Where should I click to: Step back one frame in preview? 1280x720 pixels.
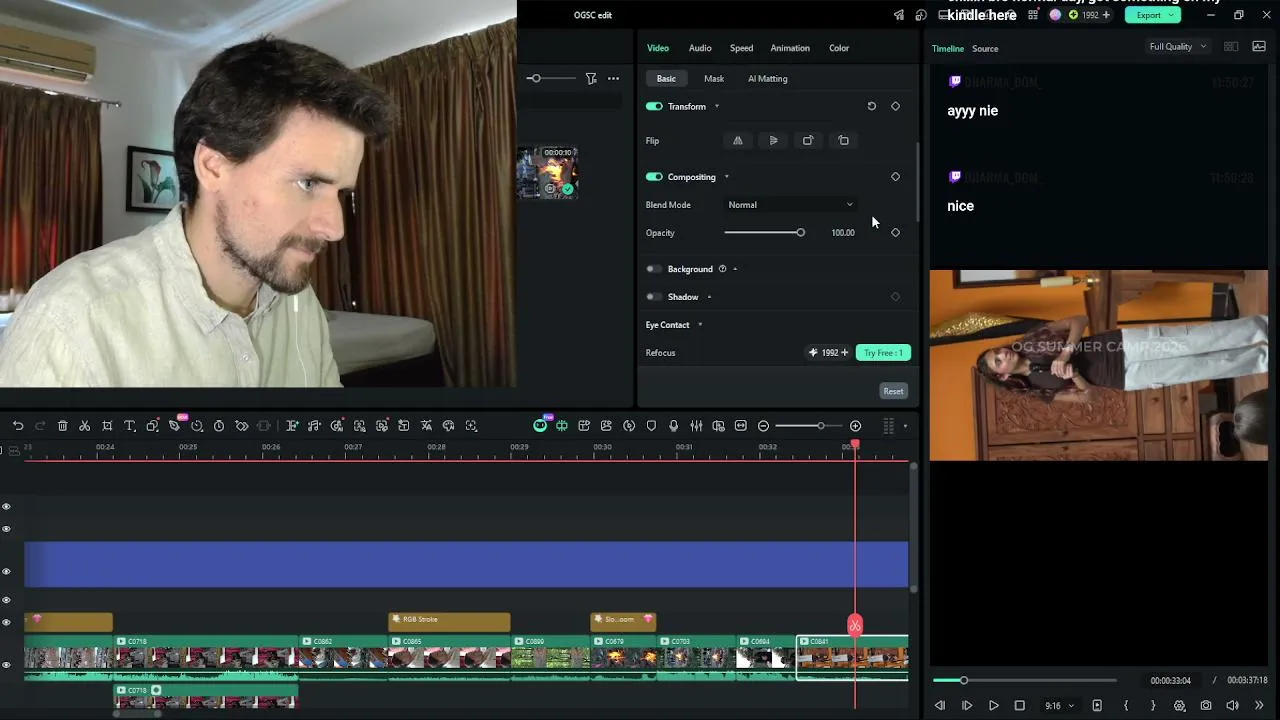[x=940, y=706]
